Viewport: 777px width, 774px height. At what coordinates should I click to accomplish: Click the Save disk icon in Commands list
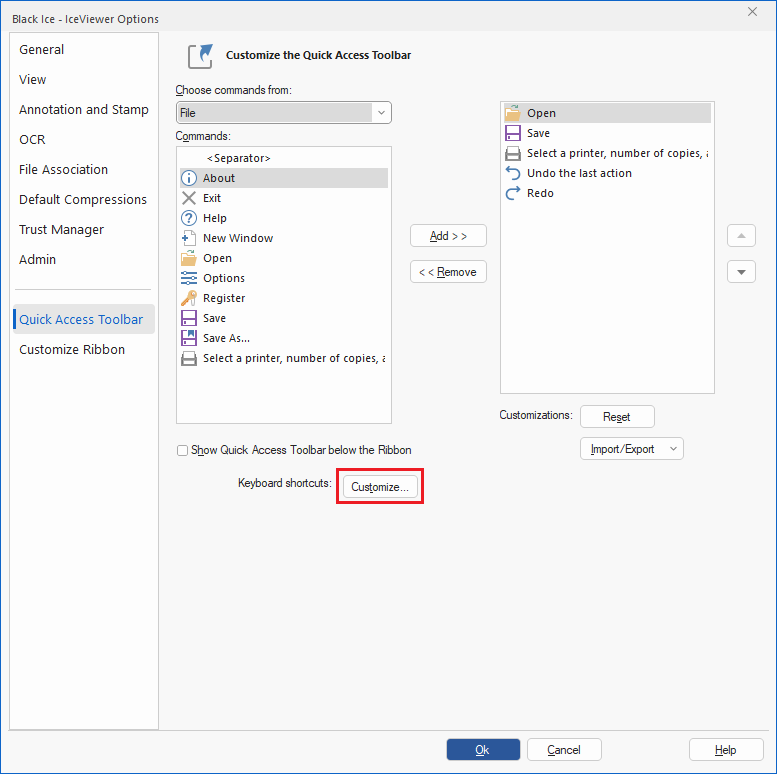point(189,318)
